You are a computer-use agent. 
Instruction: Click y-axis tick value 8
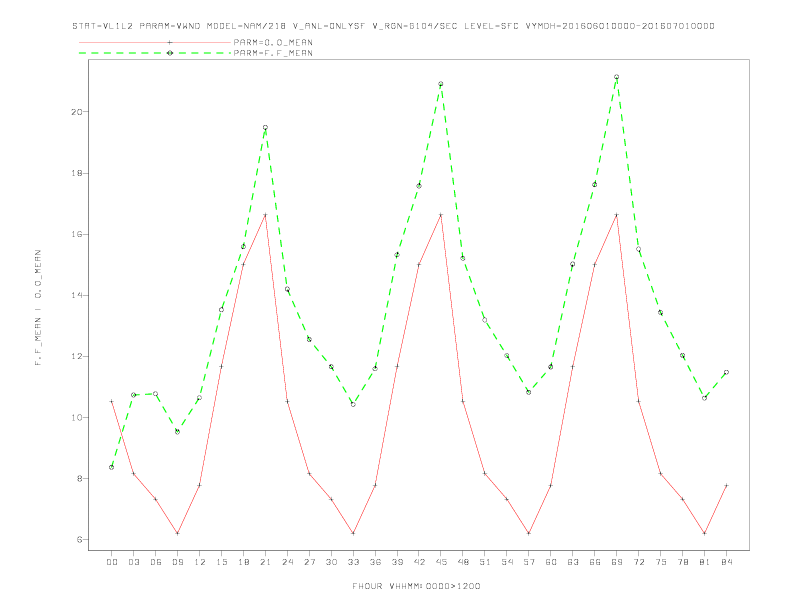pos(80,479)
